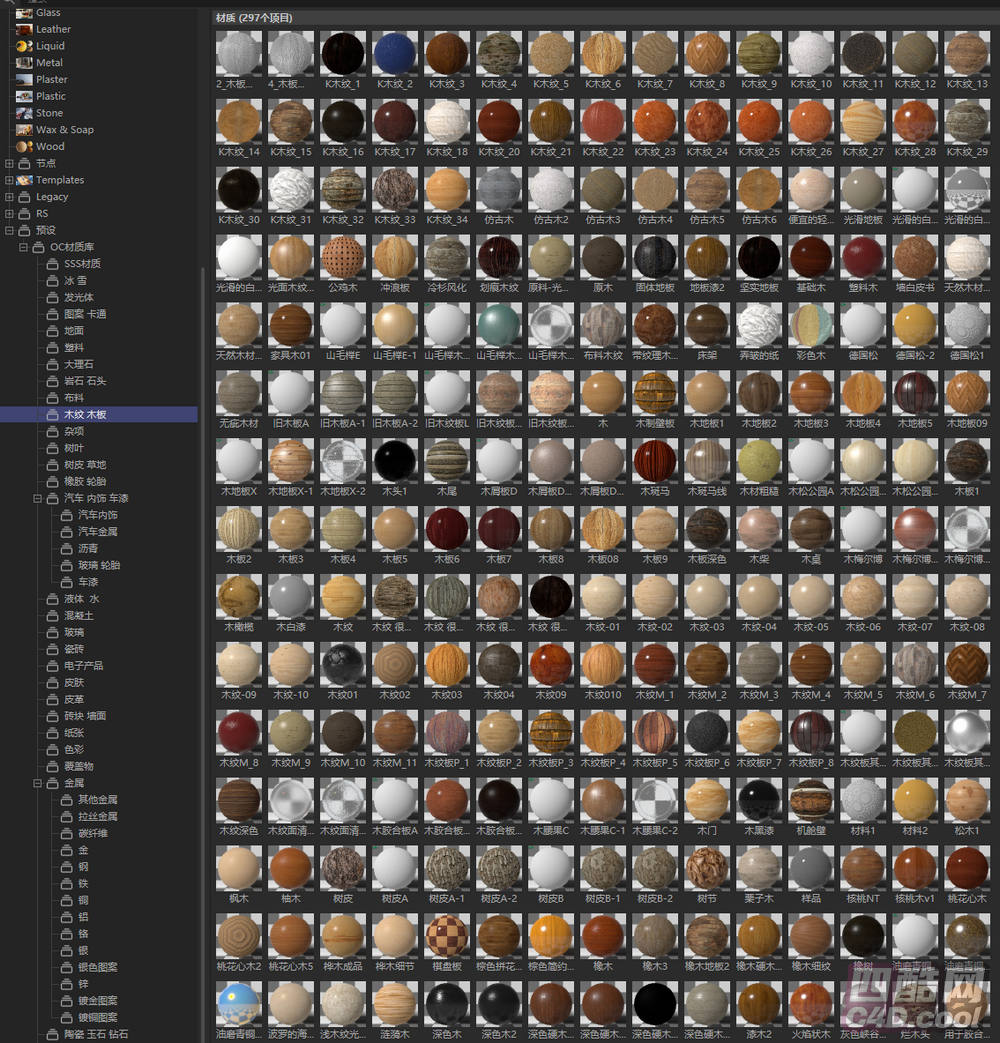The height and width of the screenshot is (1043, 1000).
Task: Select the 玻璃 folder in tree
Action: [x=74, y=632]
